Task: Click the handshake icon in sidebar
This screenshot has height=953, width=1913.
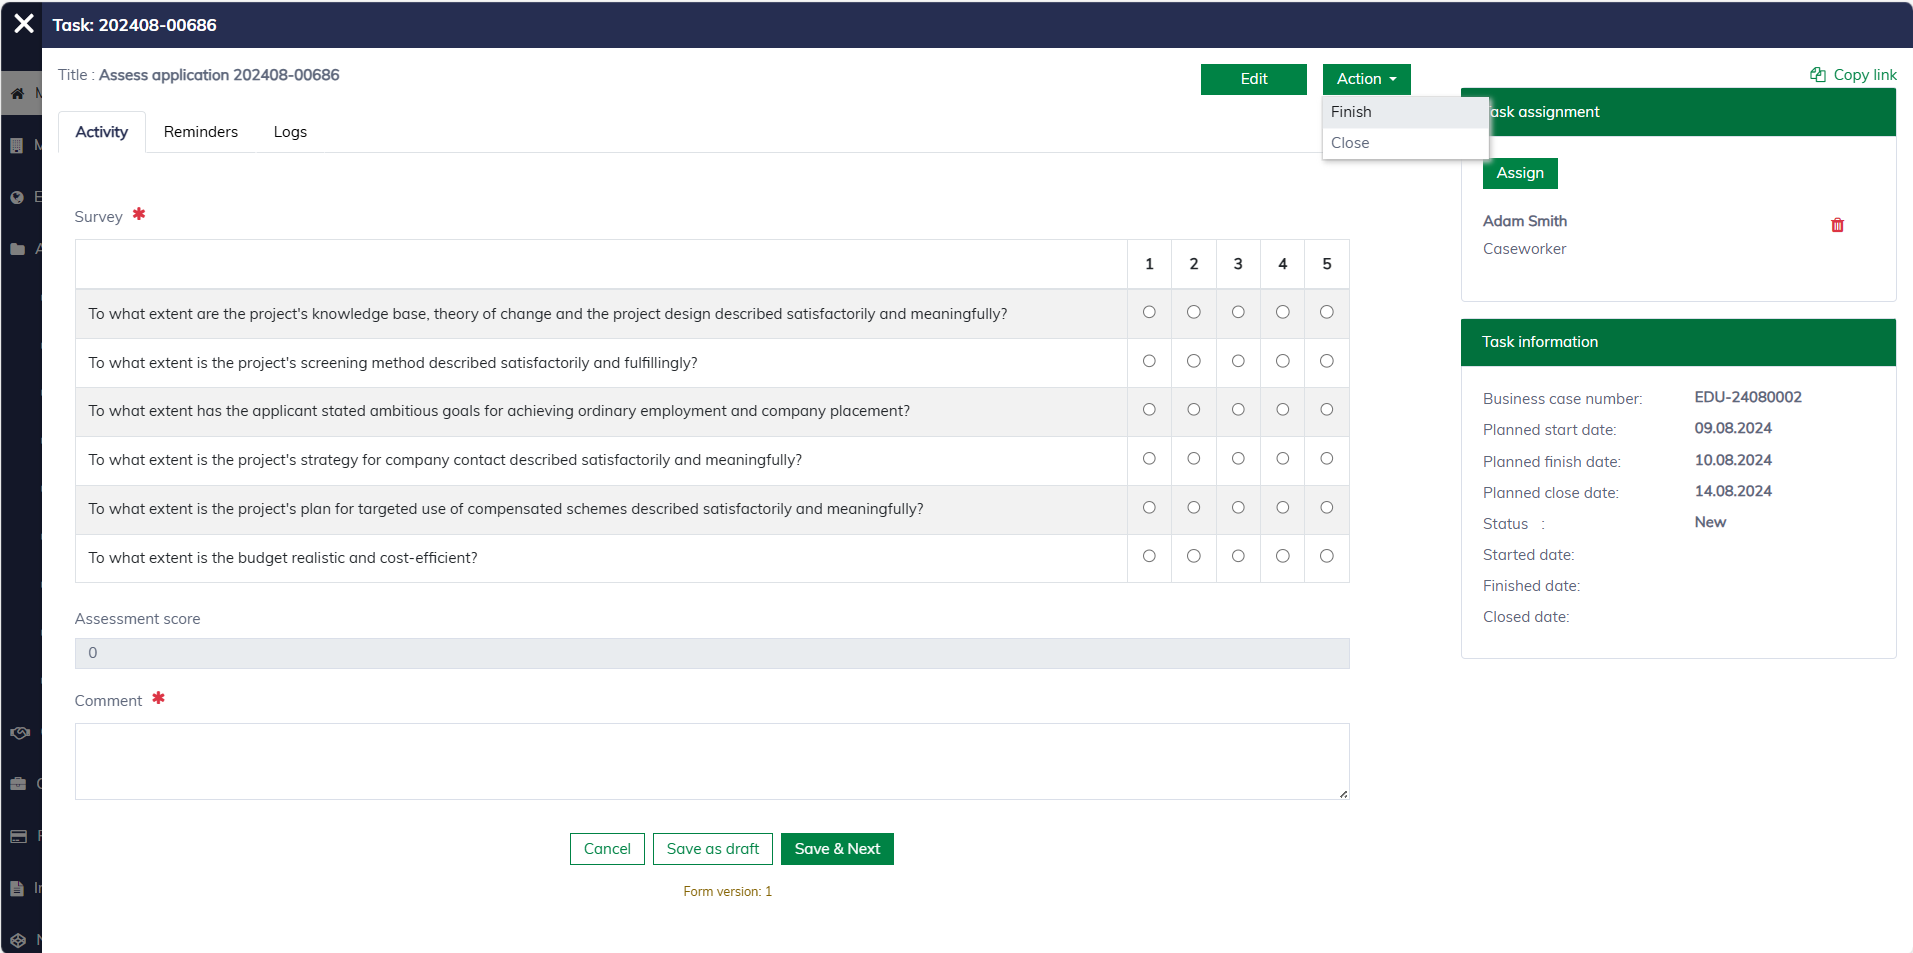Action: tap(19, 733)
